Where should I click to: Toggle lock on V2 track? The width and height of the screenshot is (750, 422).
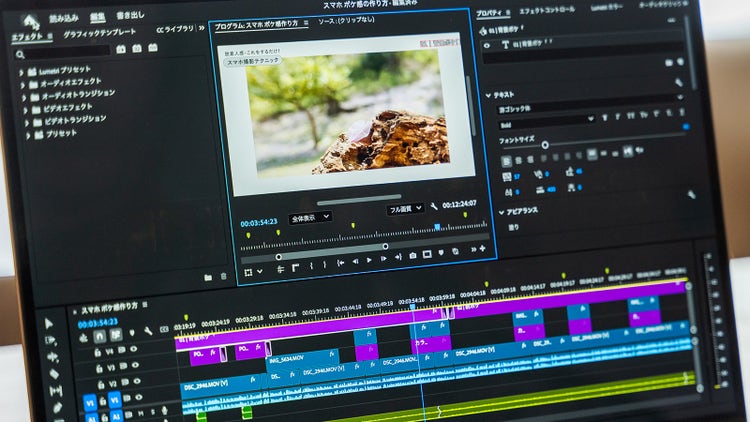pos(101,384)
